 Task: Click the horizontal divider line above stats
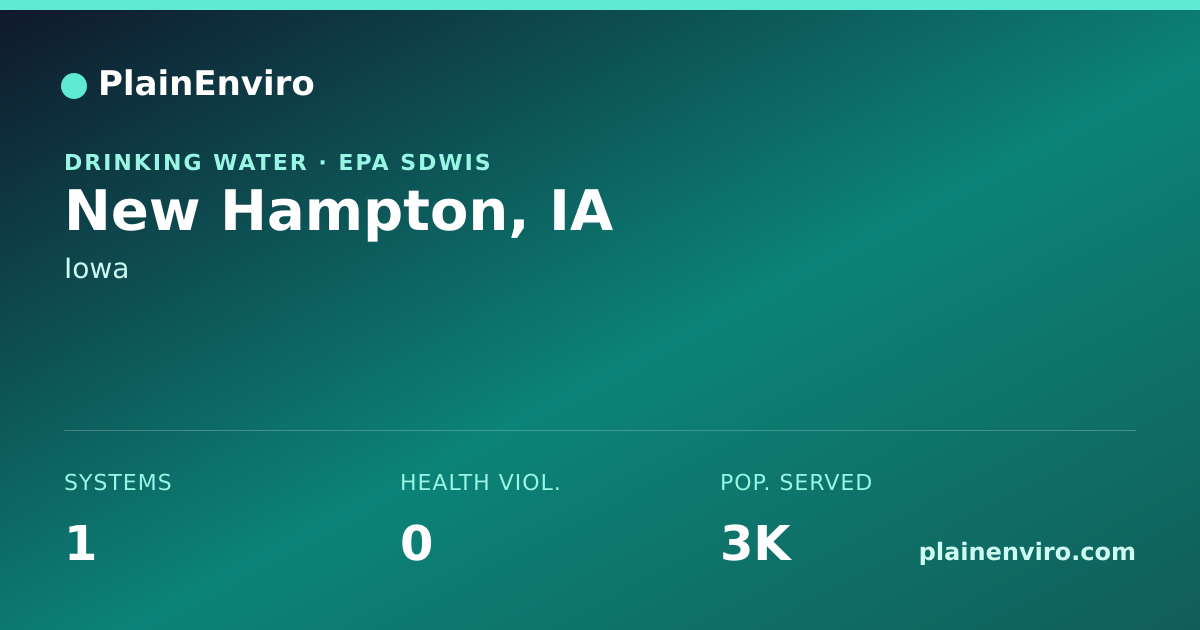600,430
